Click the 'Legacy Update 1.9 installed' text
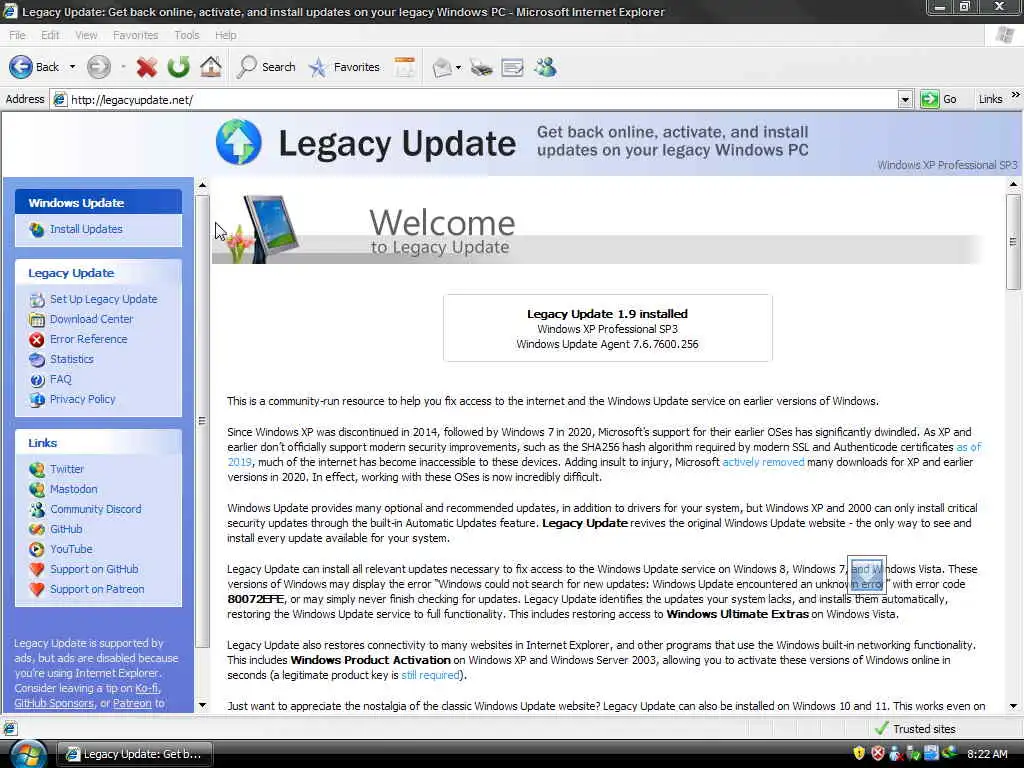The height and width of the screenshot is (768, 1024). 607,314
